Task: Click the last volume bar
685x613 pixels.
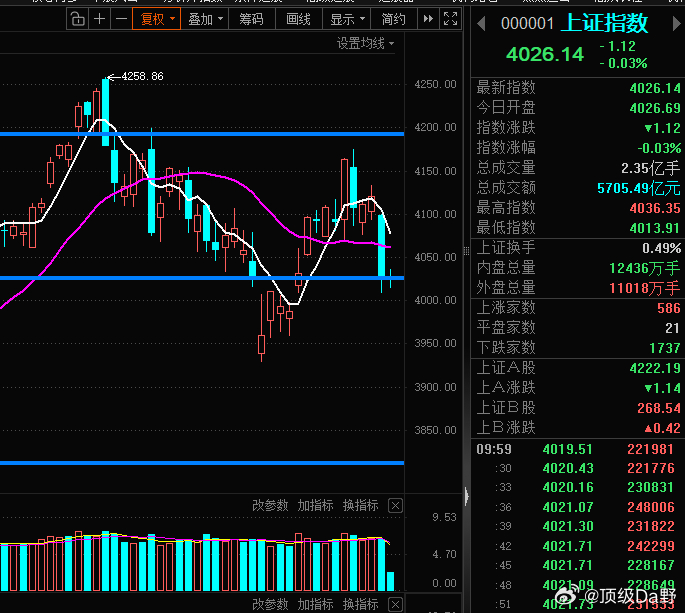Action: [391, 581]
